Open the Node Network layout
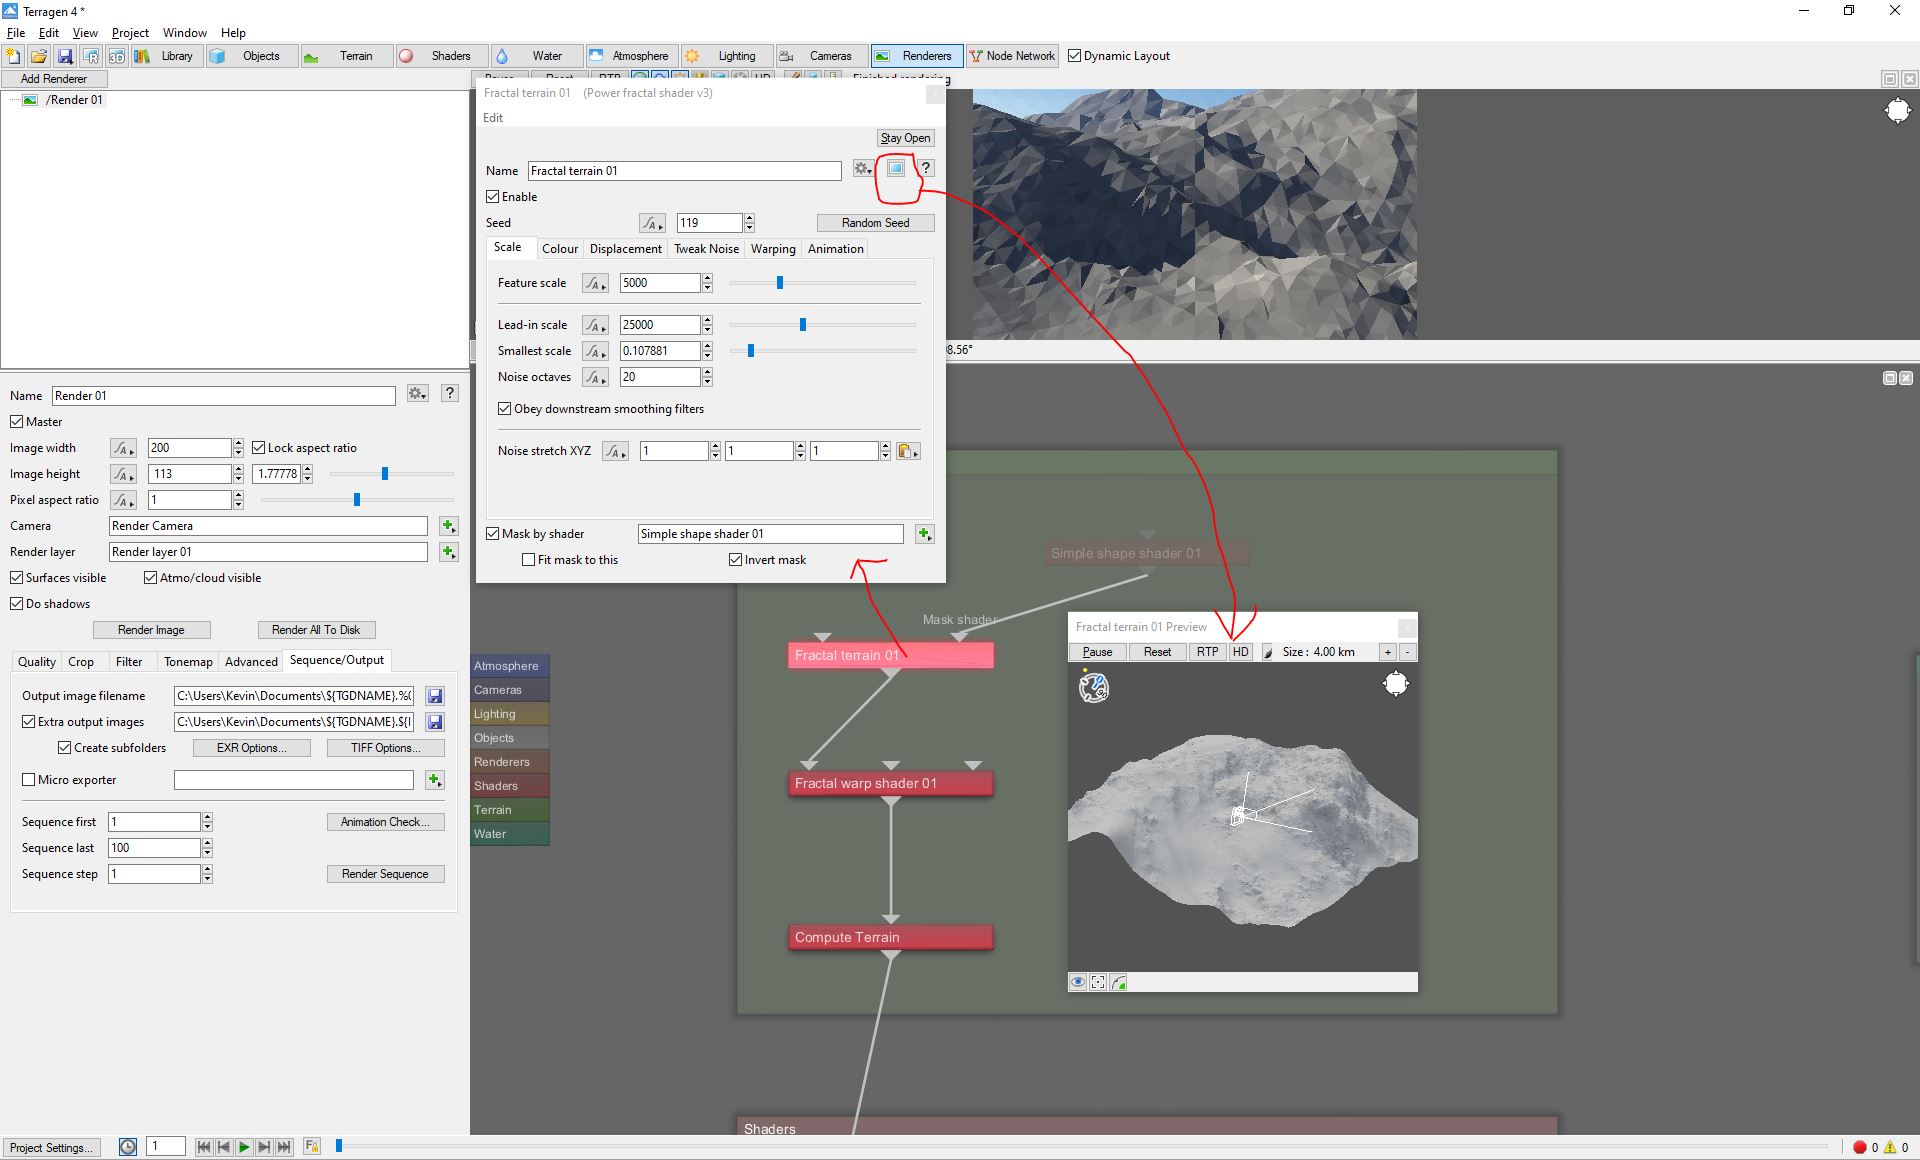This screenshot has height=1160, width=1920. [x=1012, y=56]
